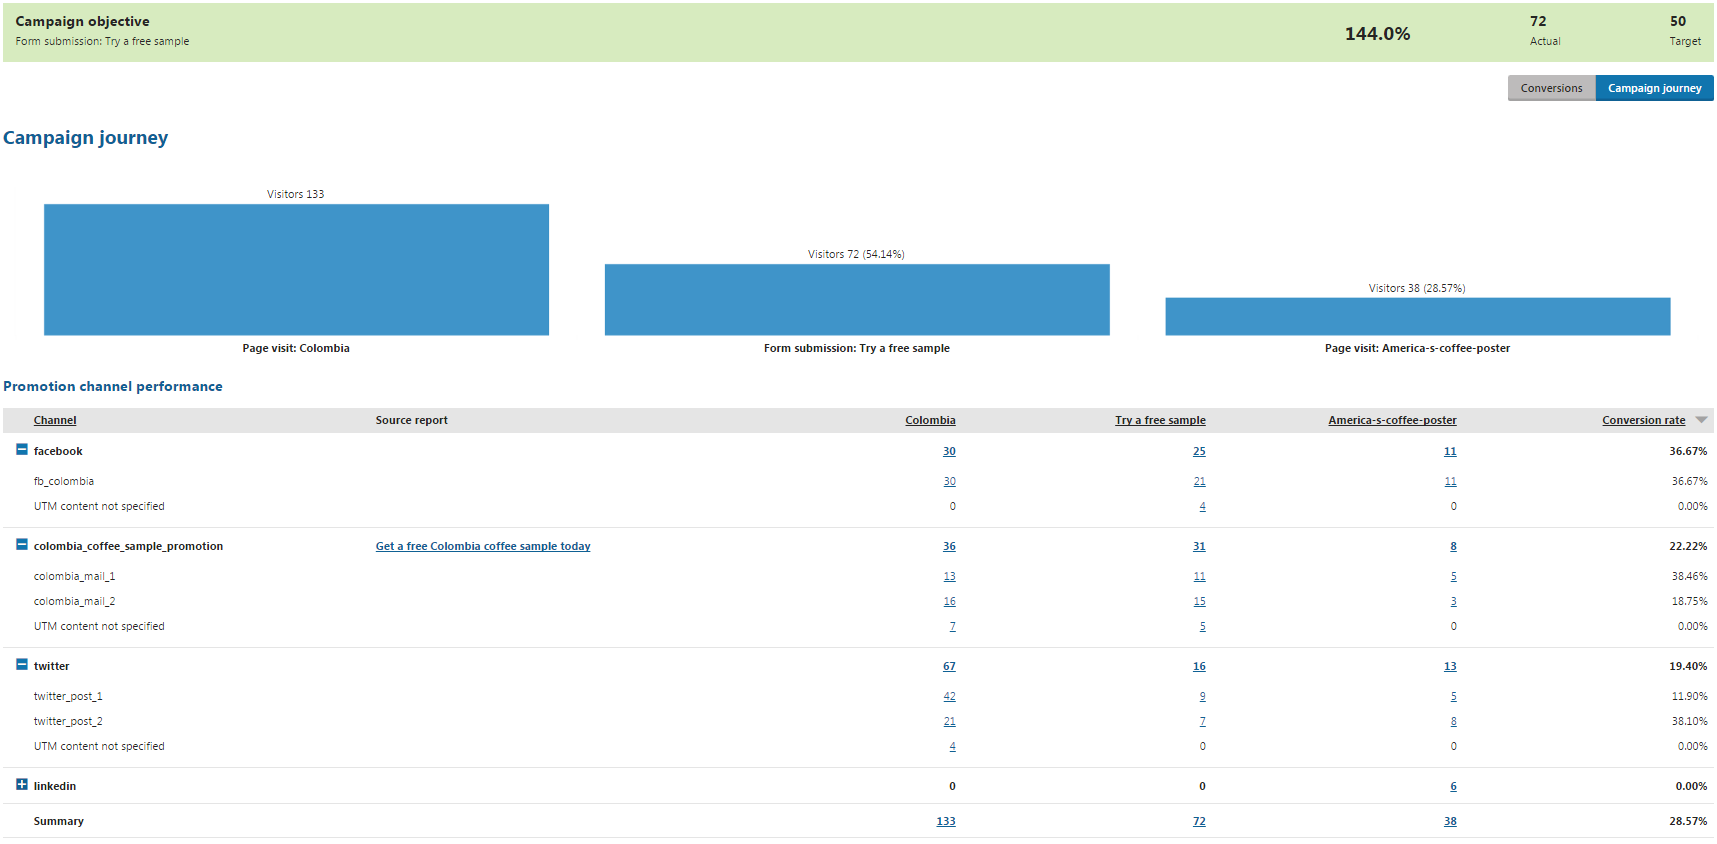The image size is (1717, 844).
Task: Sort by America-s-coffee-poster column header
Action: (x=1391, y=420)
